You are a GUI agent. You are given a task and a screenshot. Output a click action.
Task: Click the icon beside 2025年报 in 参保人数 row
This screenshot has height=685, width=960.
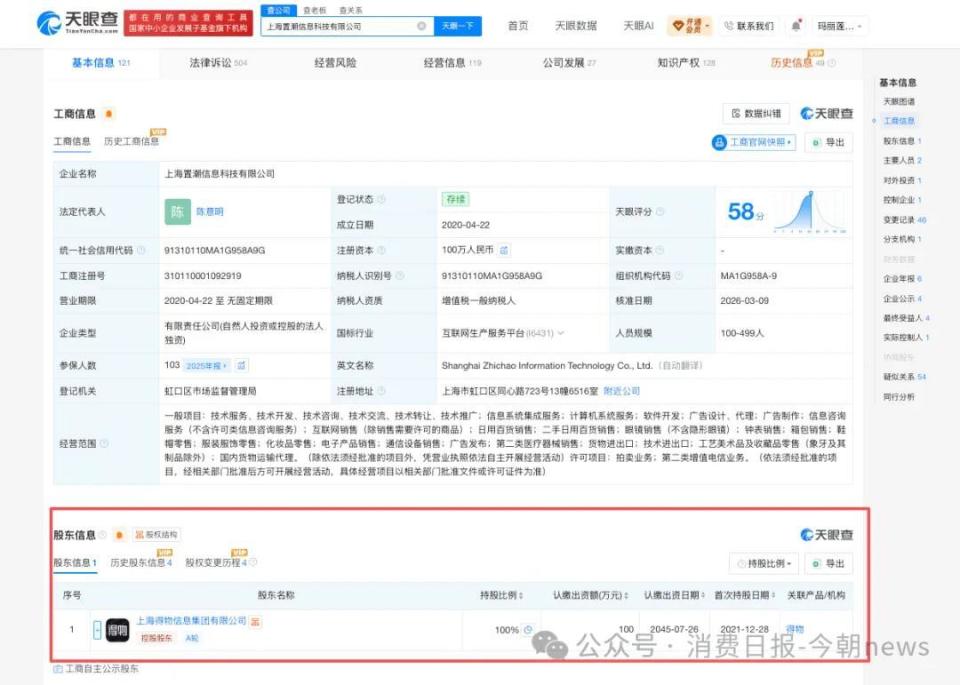(241, 365)
